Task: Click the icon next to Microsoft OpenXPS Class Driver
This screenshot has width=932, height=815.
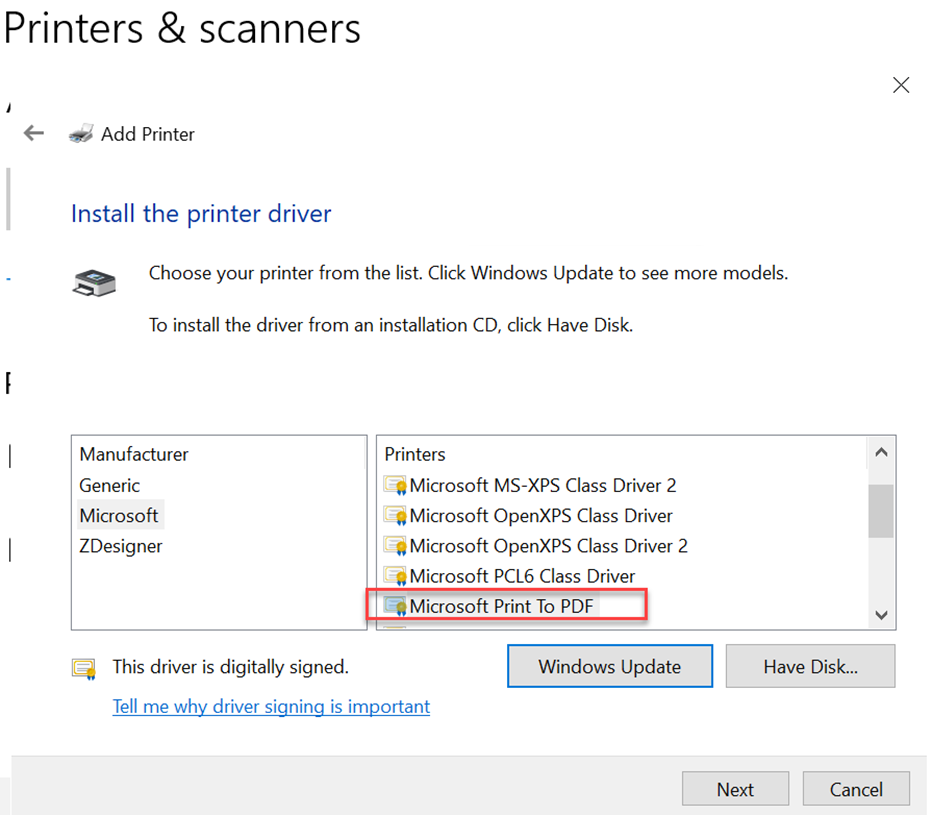Action: coord(396,516)
